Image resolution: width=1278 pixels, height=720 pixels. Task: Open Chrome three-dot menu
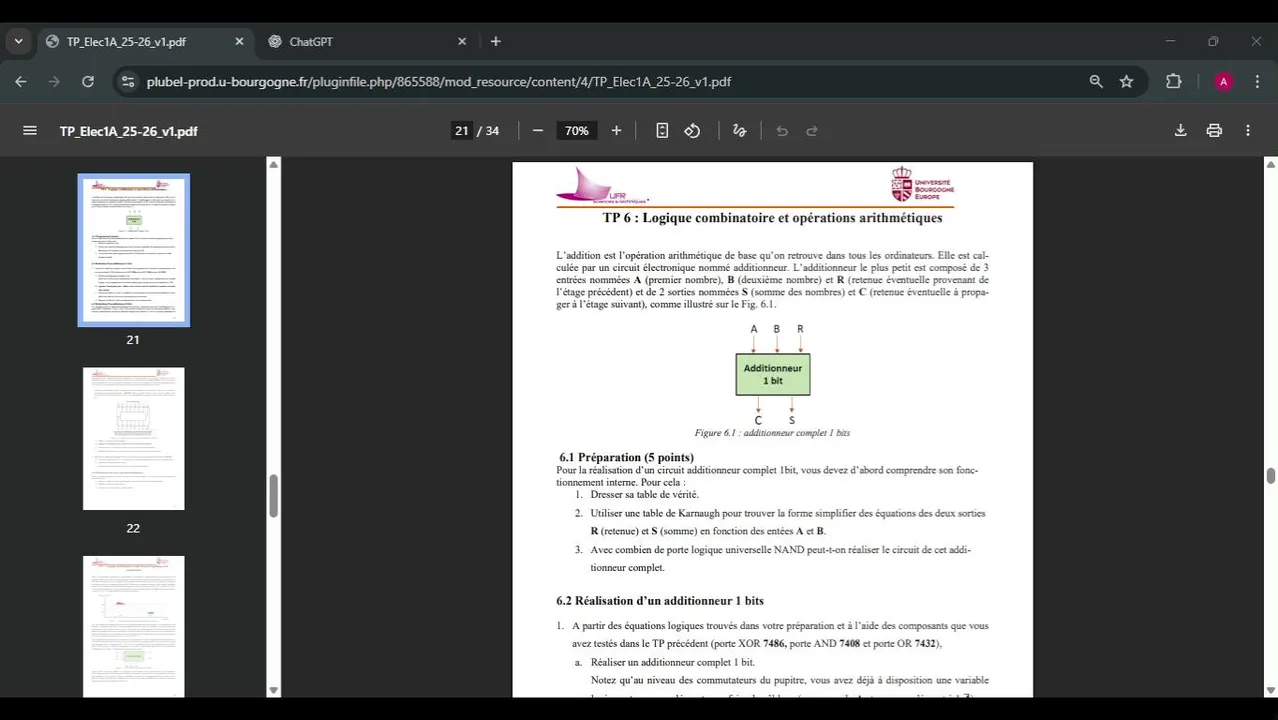1257,82
